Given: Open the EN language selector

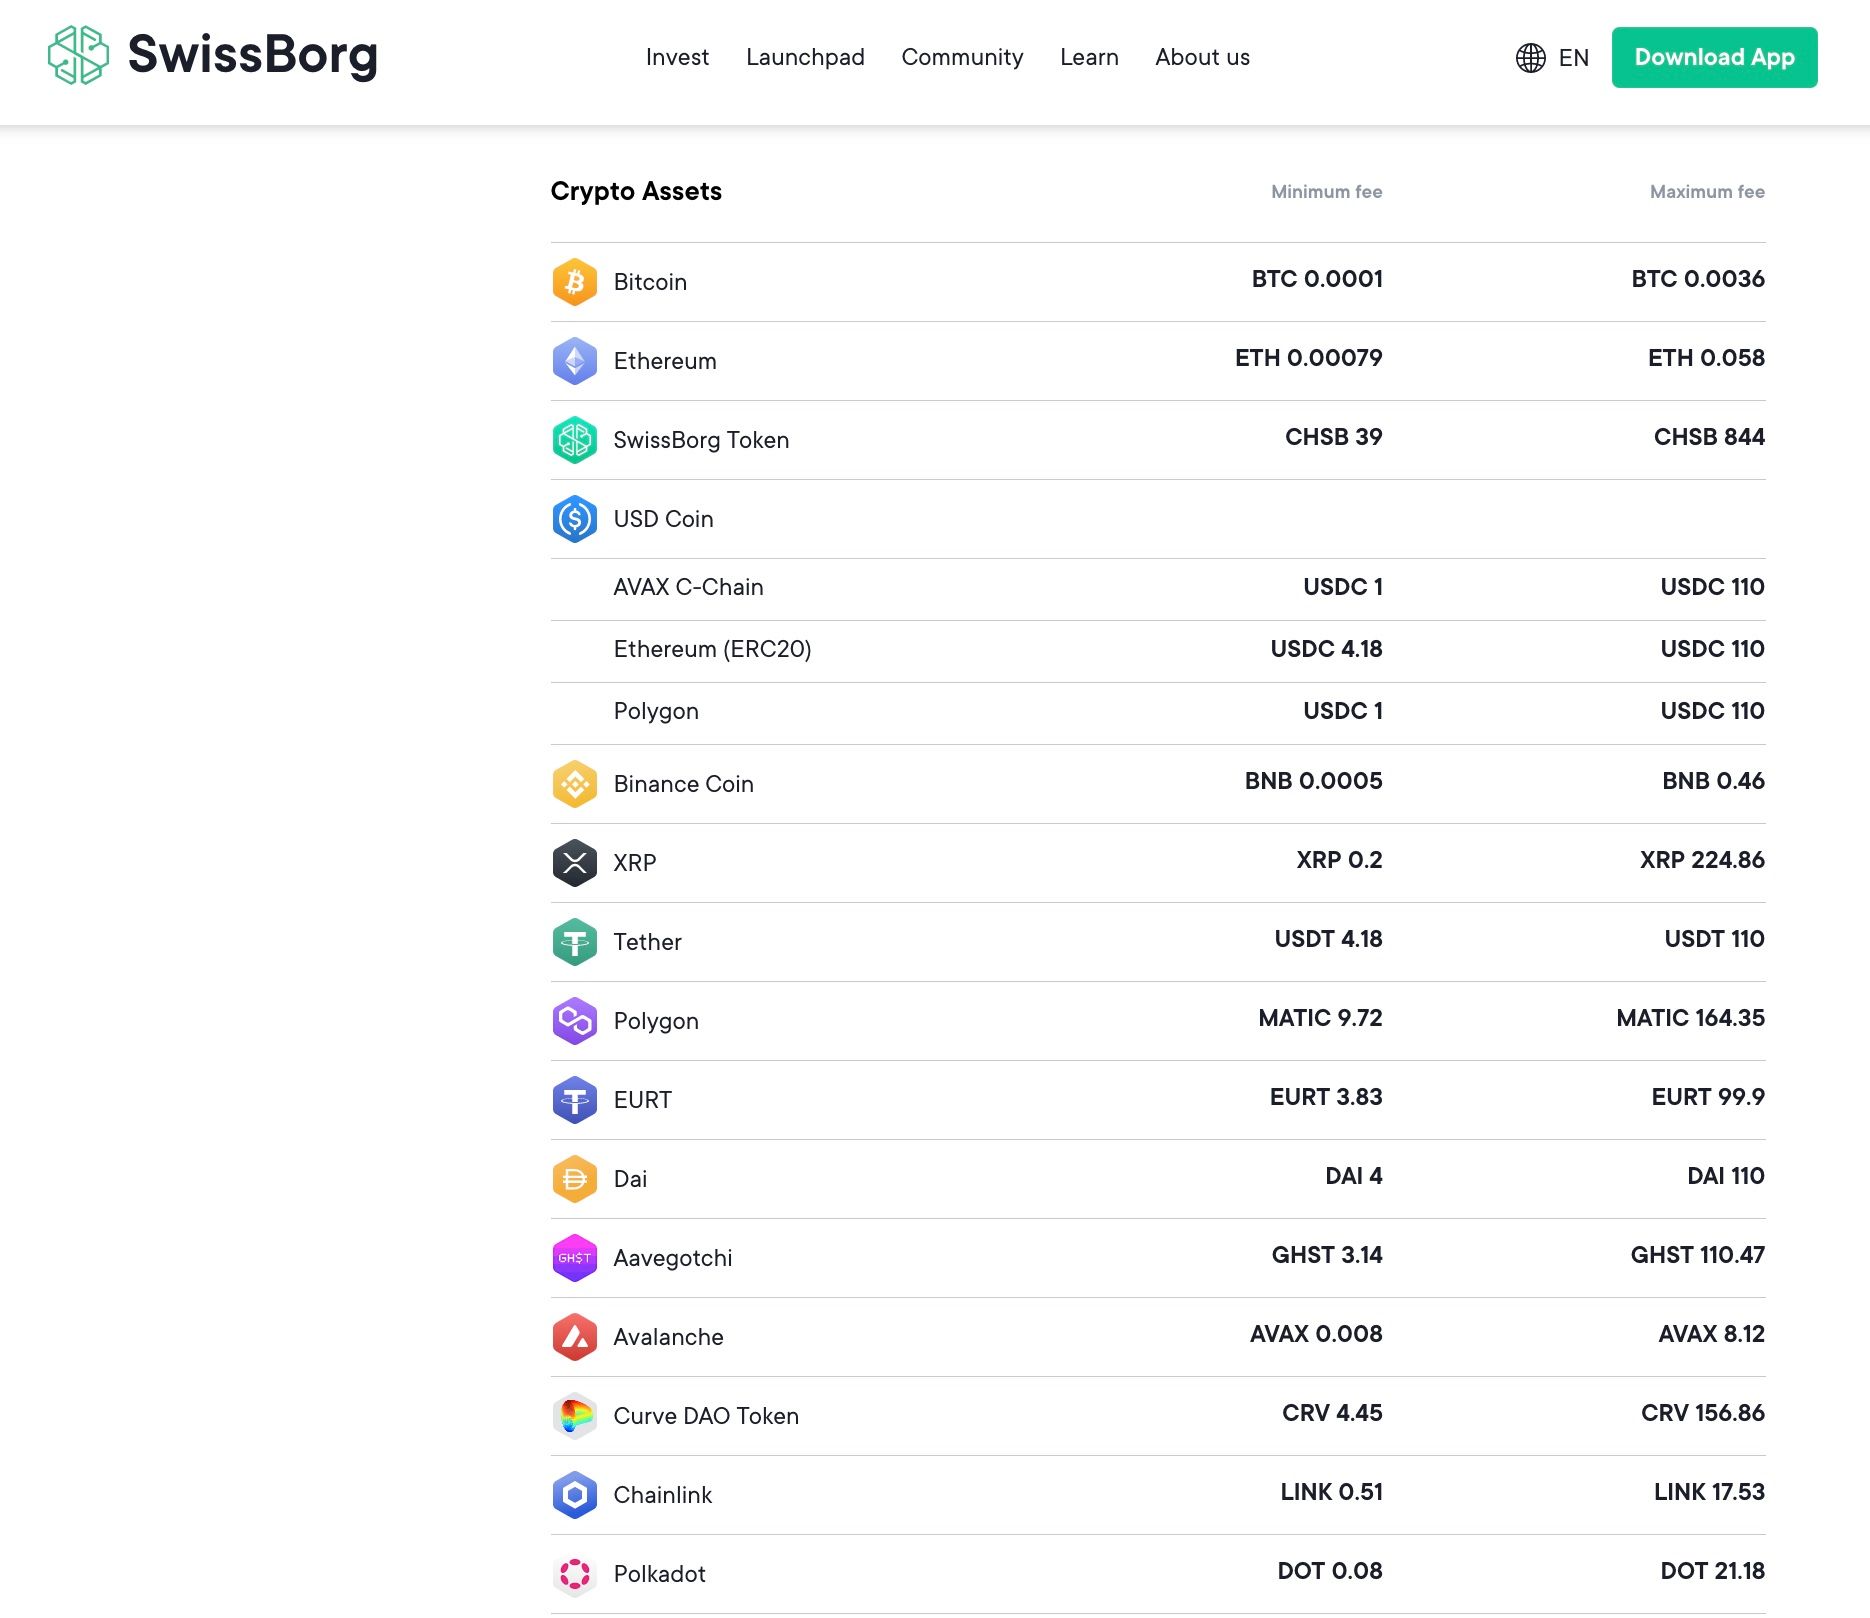Looking at the screenshot, I should (x=1552, y=58).
